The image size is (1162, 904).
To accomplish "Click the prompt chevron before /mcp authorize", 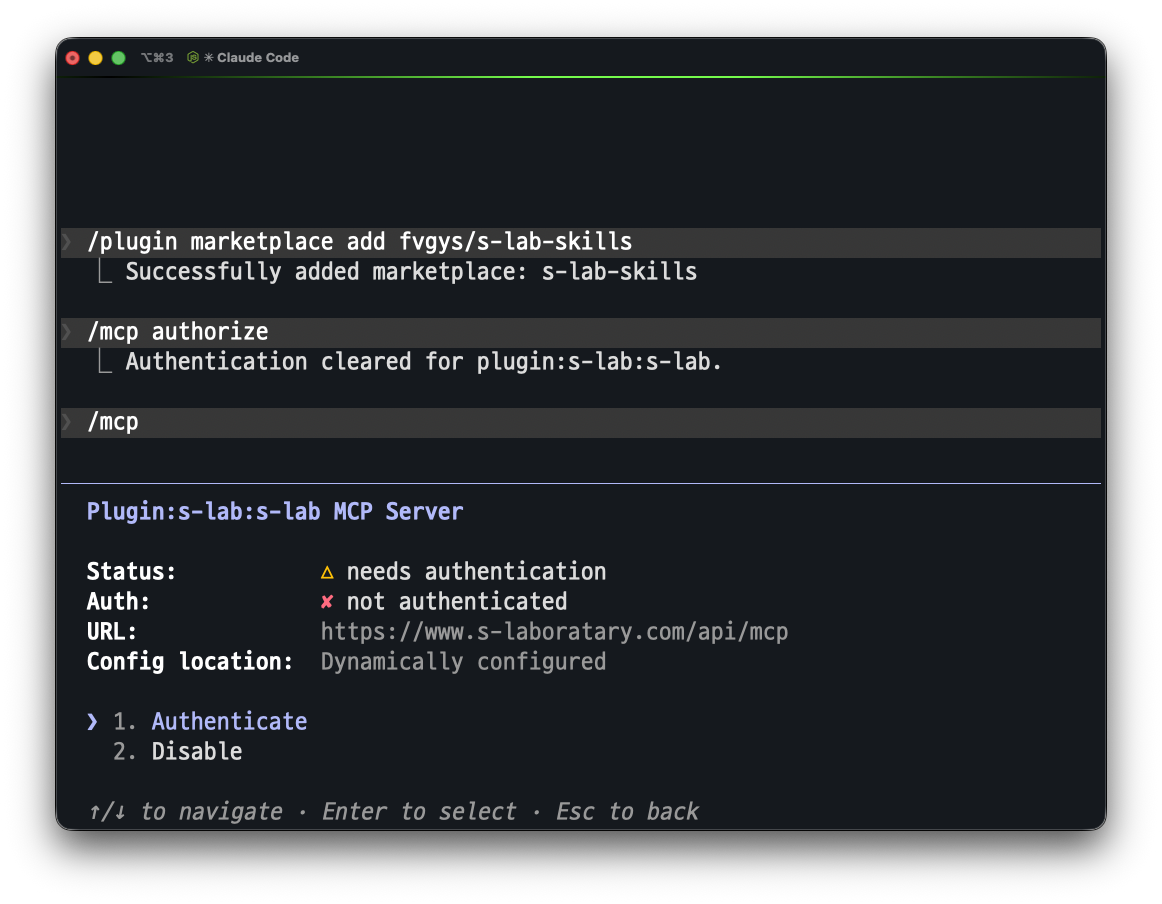I will point(67,332).
